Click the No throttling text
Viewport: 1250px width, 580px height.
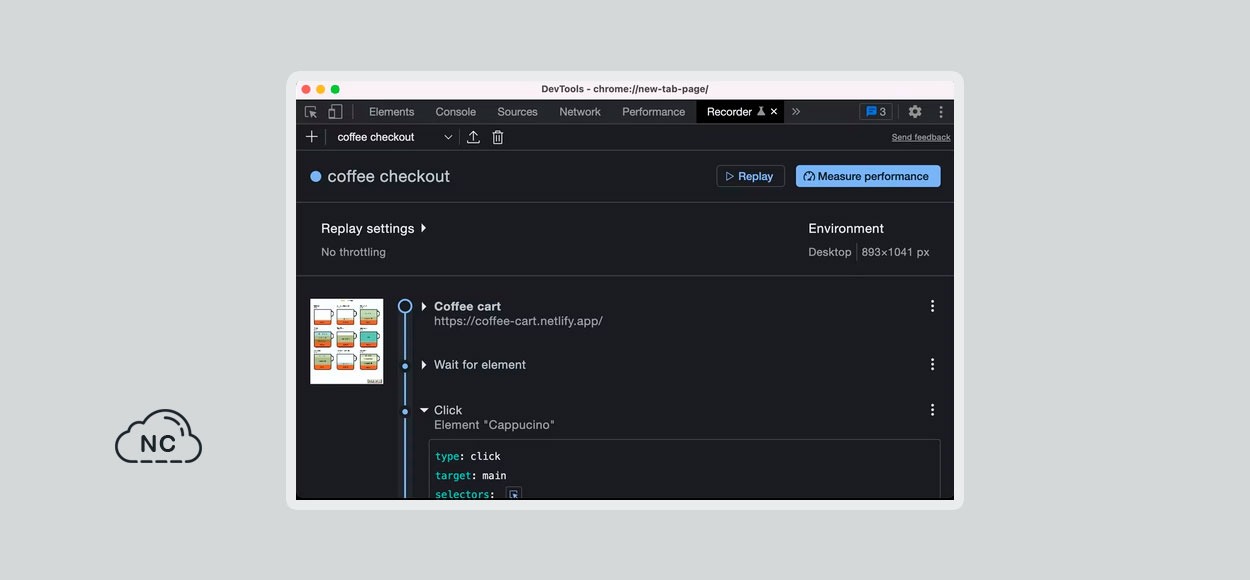click(x=353, y=252)
